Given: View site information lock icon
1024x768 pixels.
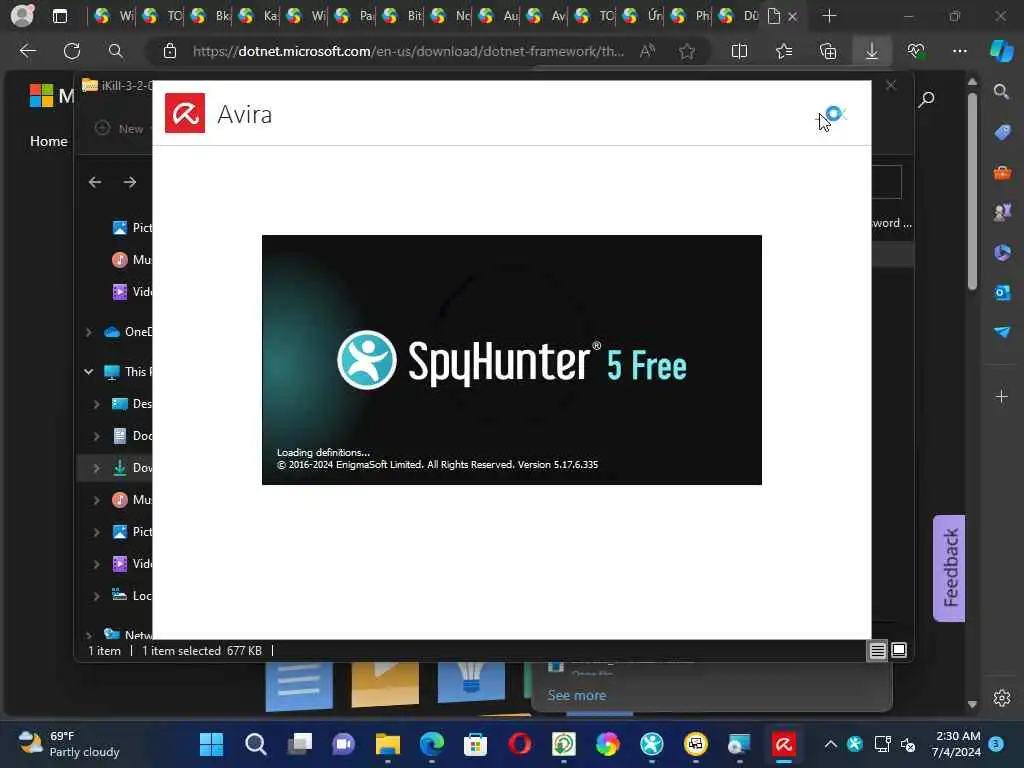Looking at the screenshot, I should (x=170, y=51).
